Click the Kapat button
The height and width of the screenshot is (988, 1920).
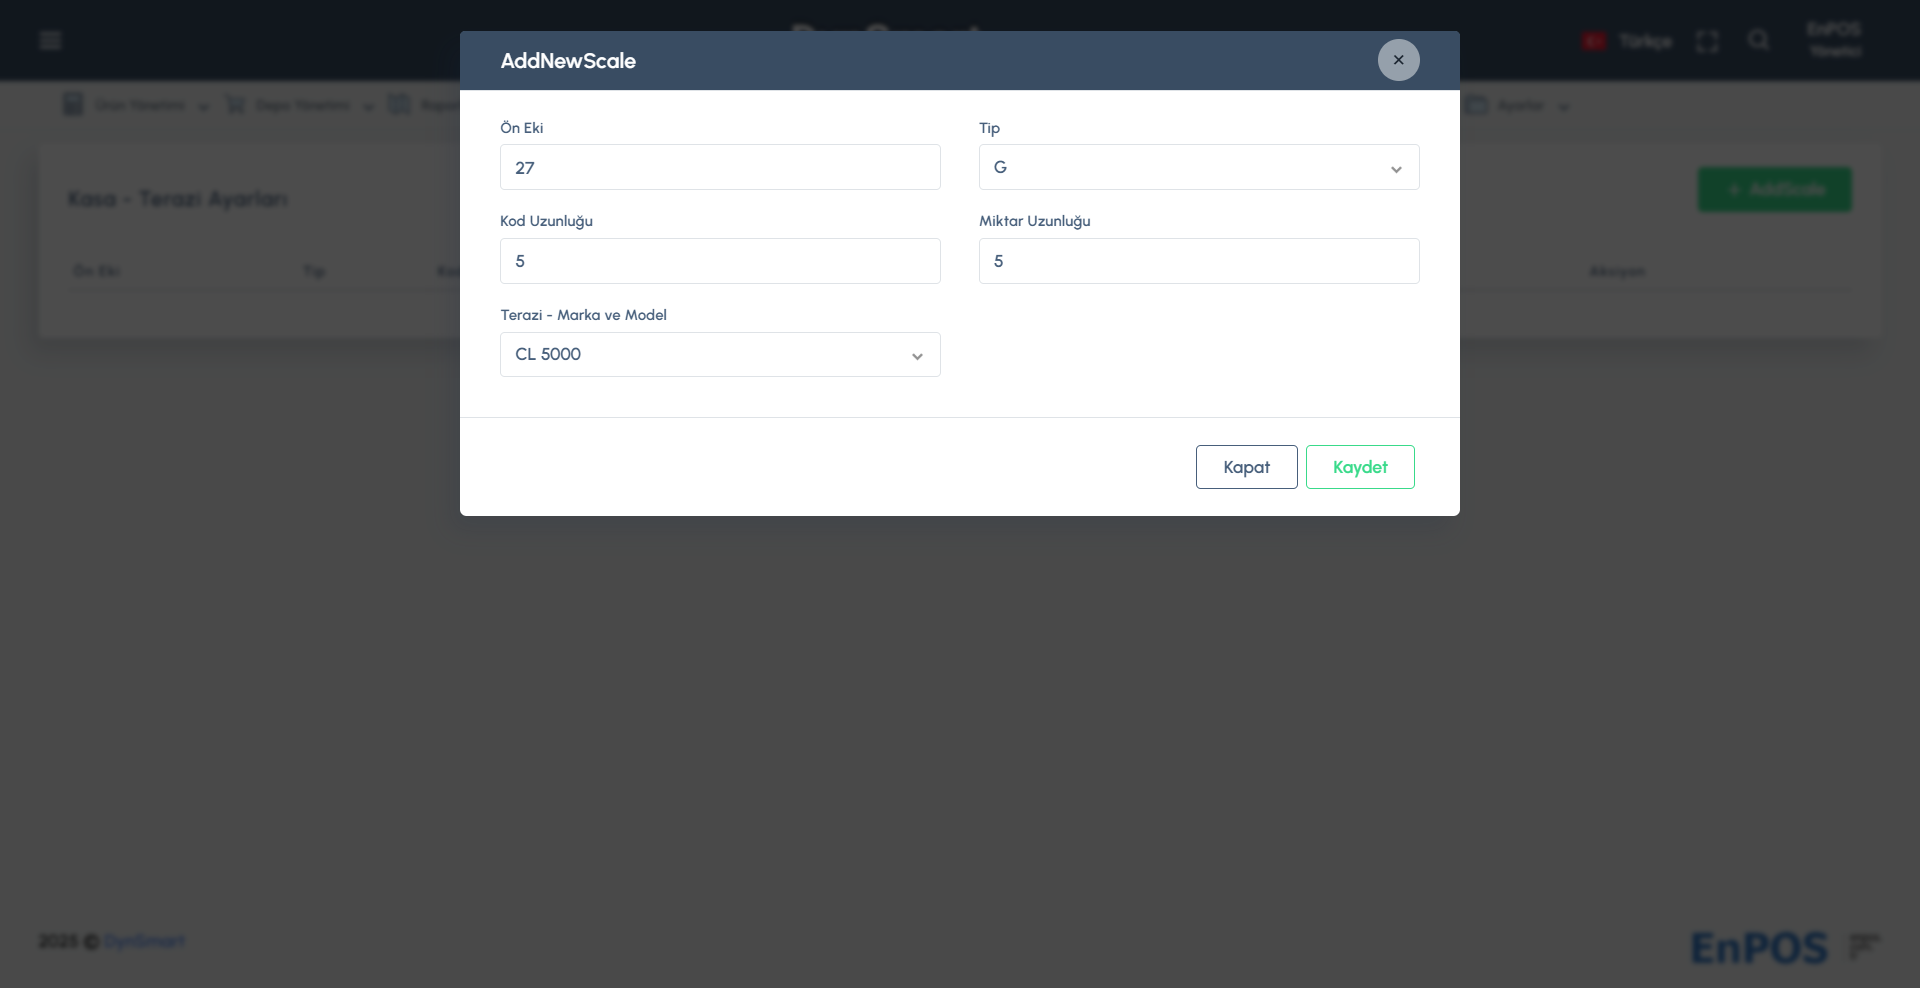[x=1246, y=467]
